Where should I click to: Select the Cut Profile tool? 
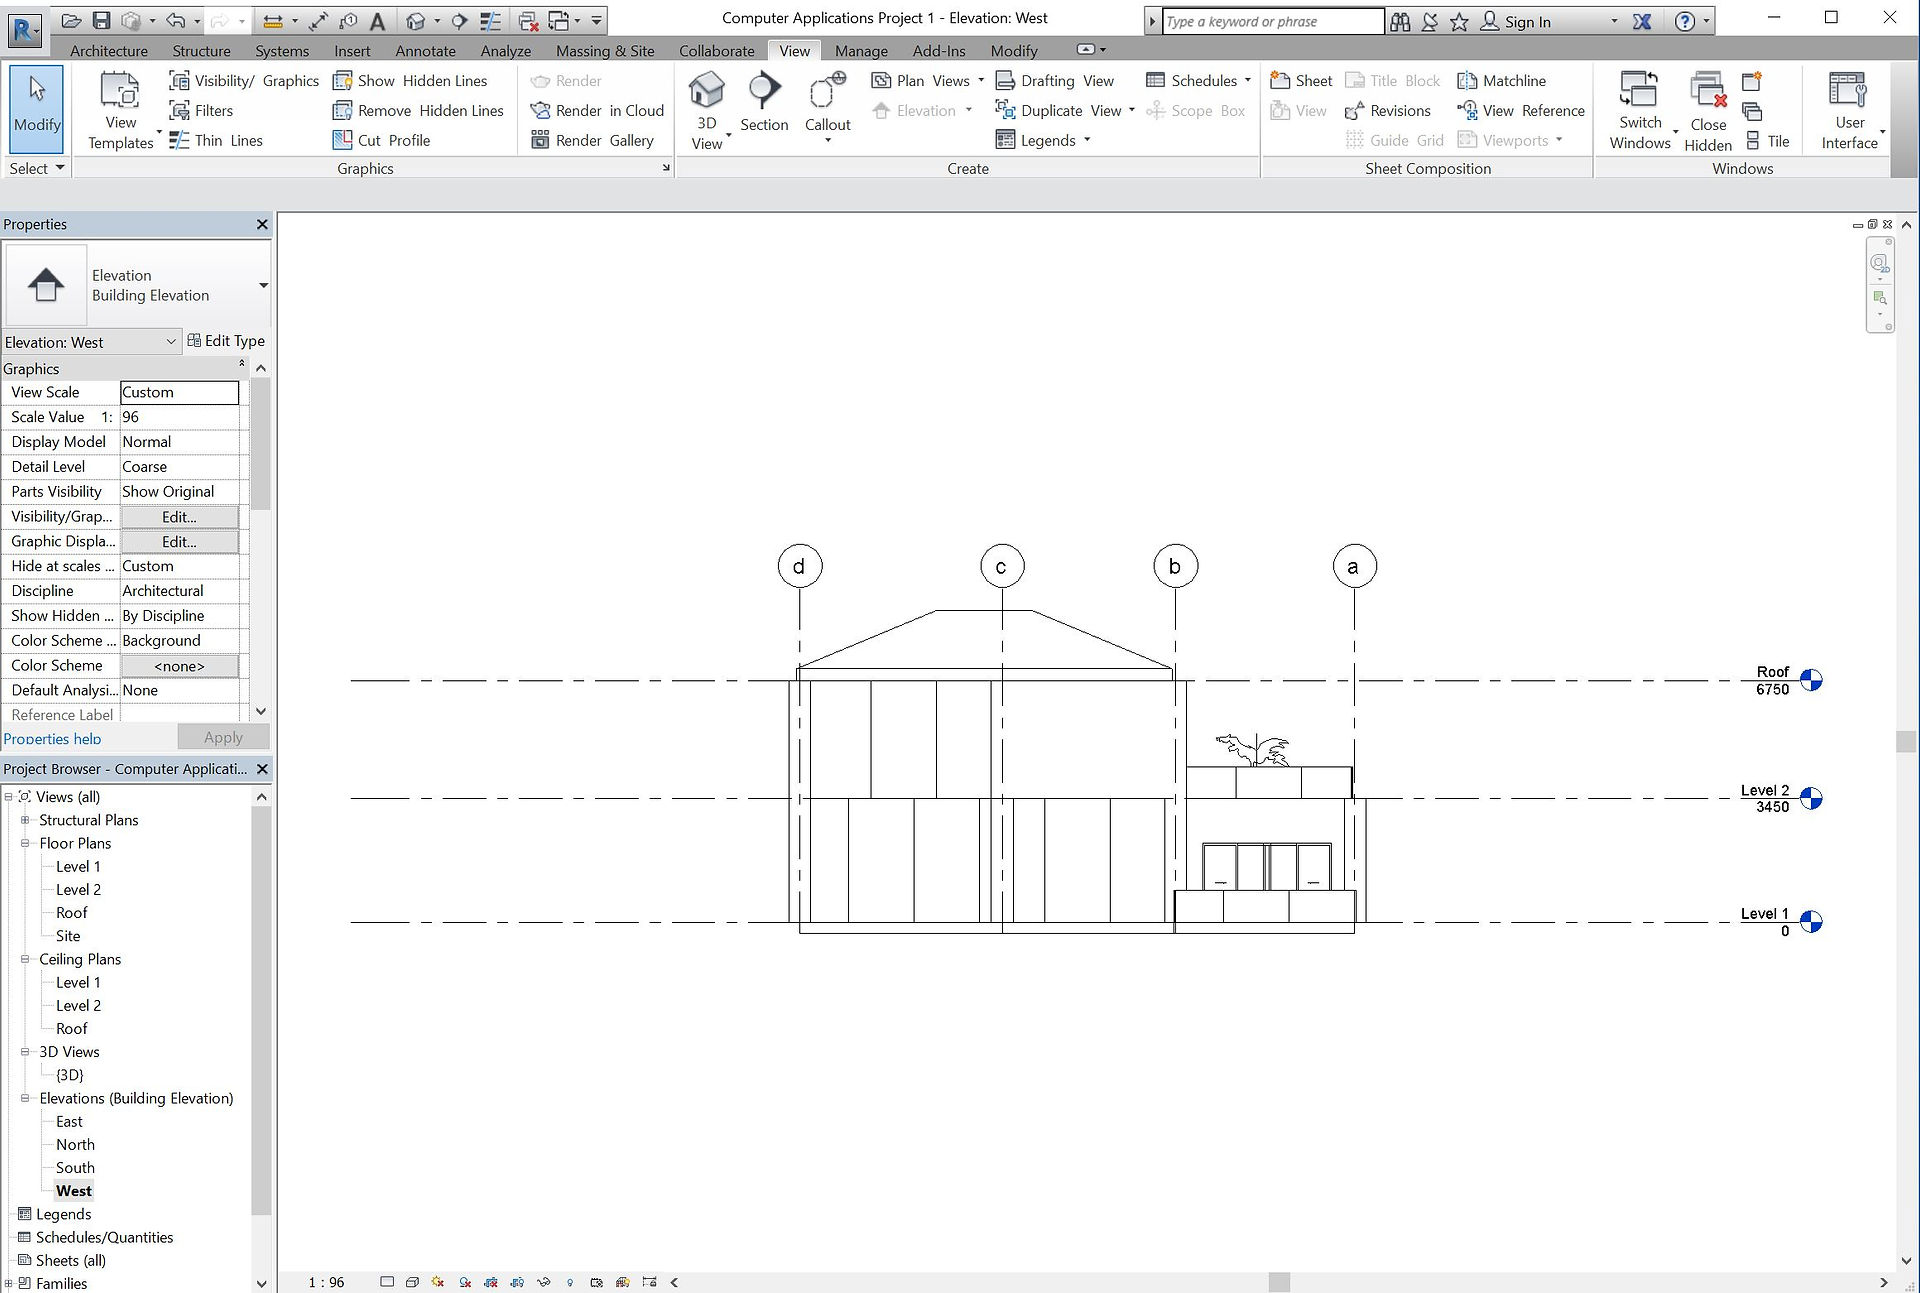381,141
